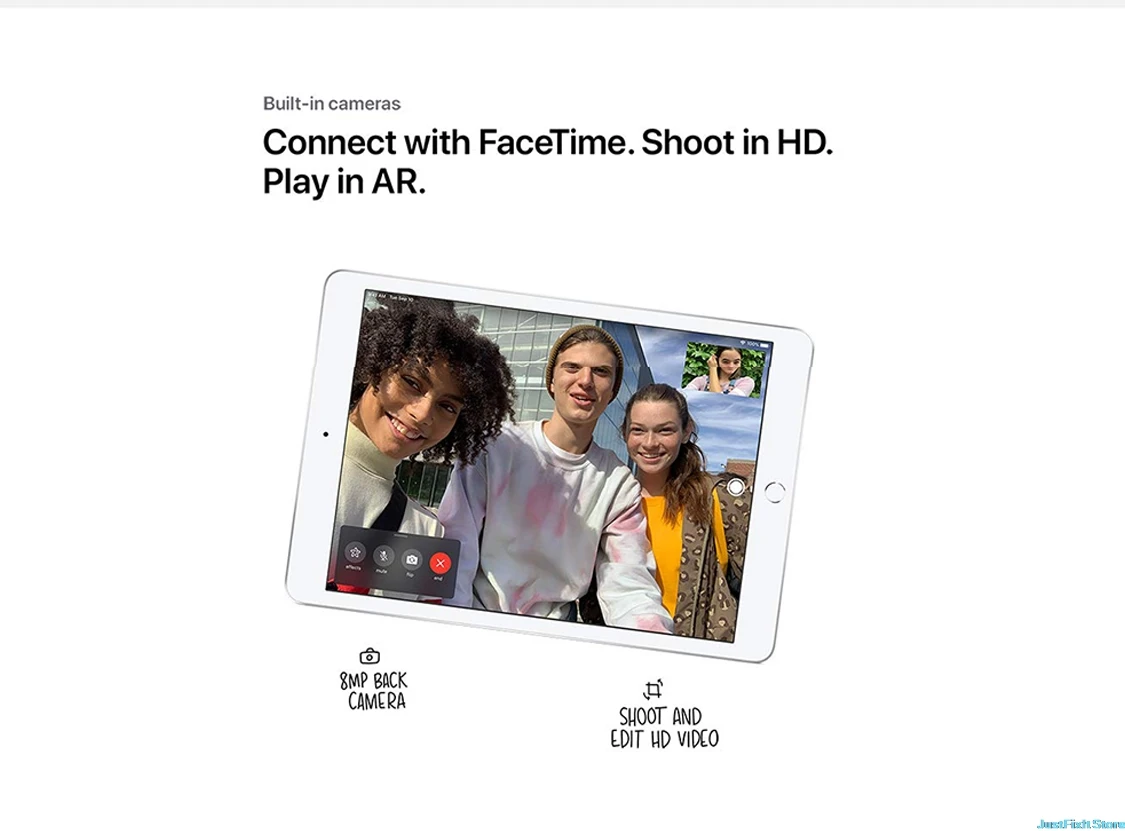Click the 'Shoot and Edit HD Video' text

click(x=664, y=728)
